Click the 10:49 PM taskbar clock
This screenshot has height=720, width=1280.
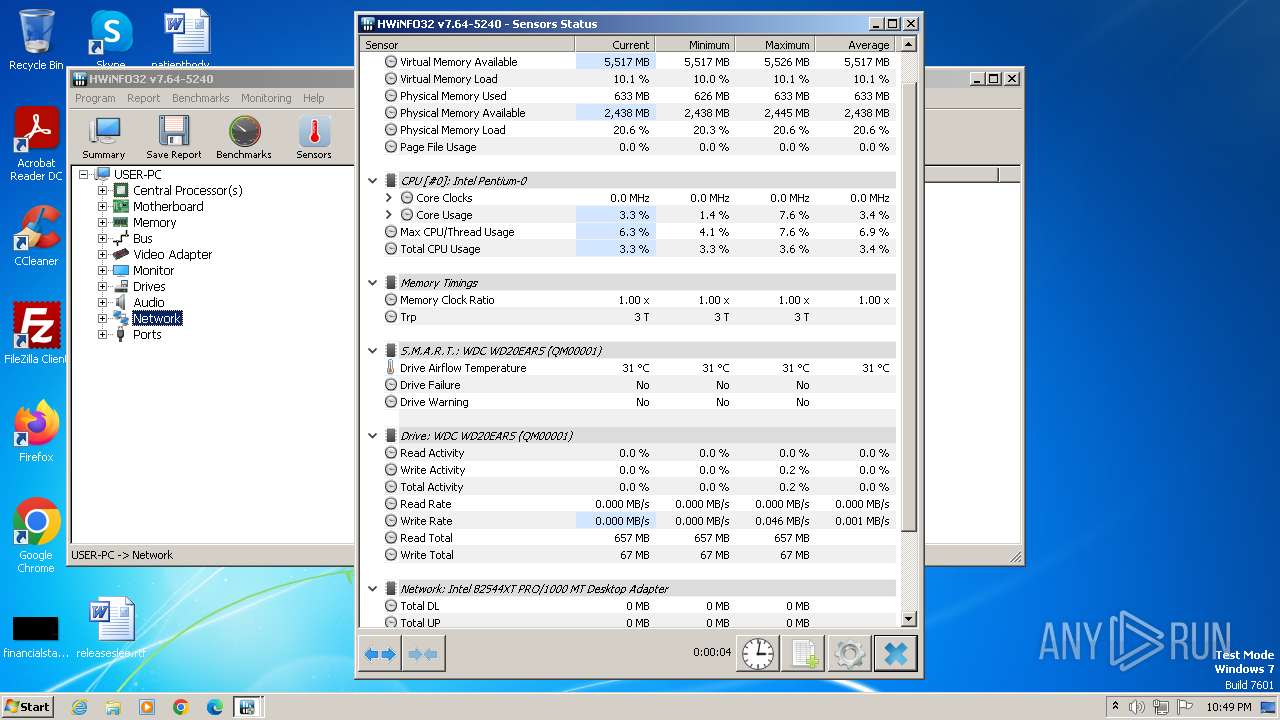pyautogui.click(x=1228, y=707)
